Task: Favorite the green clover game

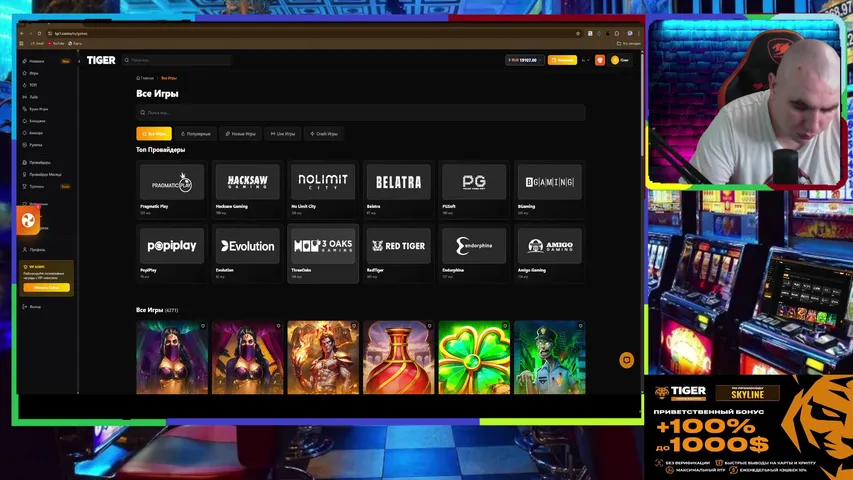Action: (x=505, y=326)
